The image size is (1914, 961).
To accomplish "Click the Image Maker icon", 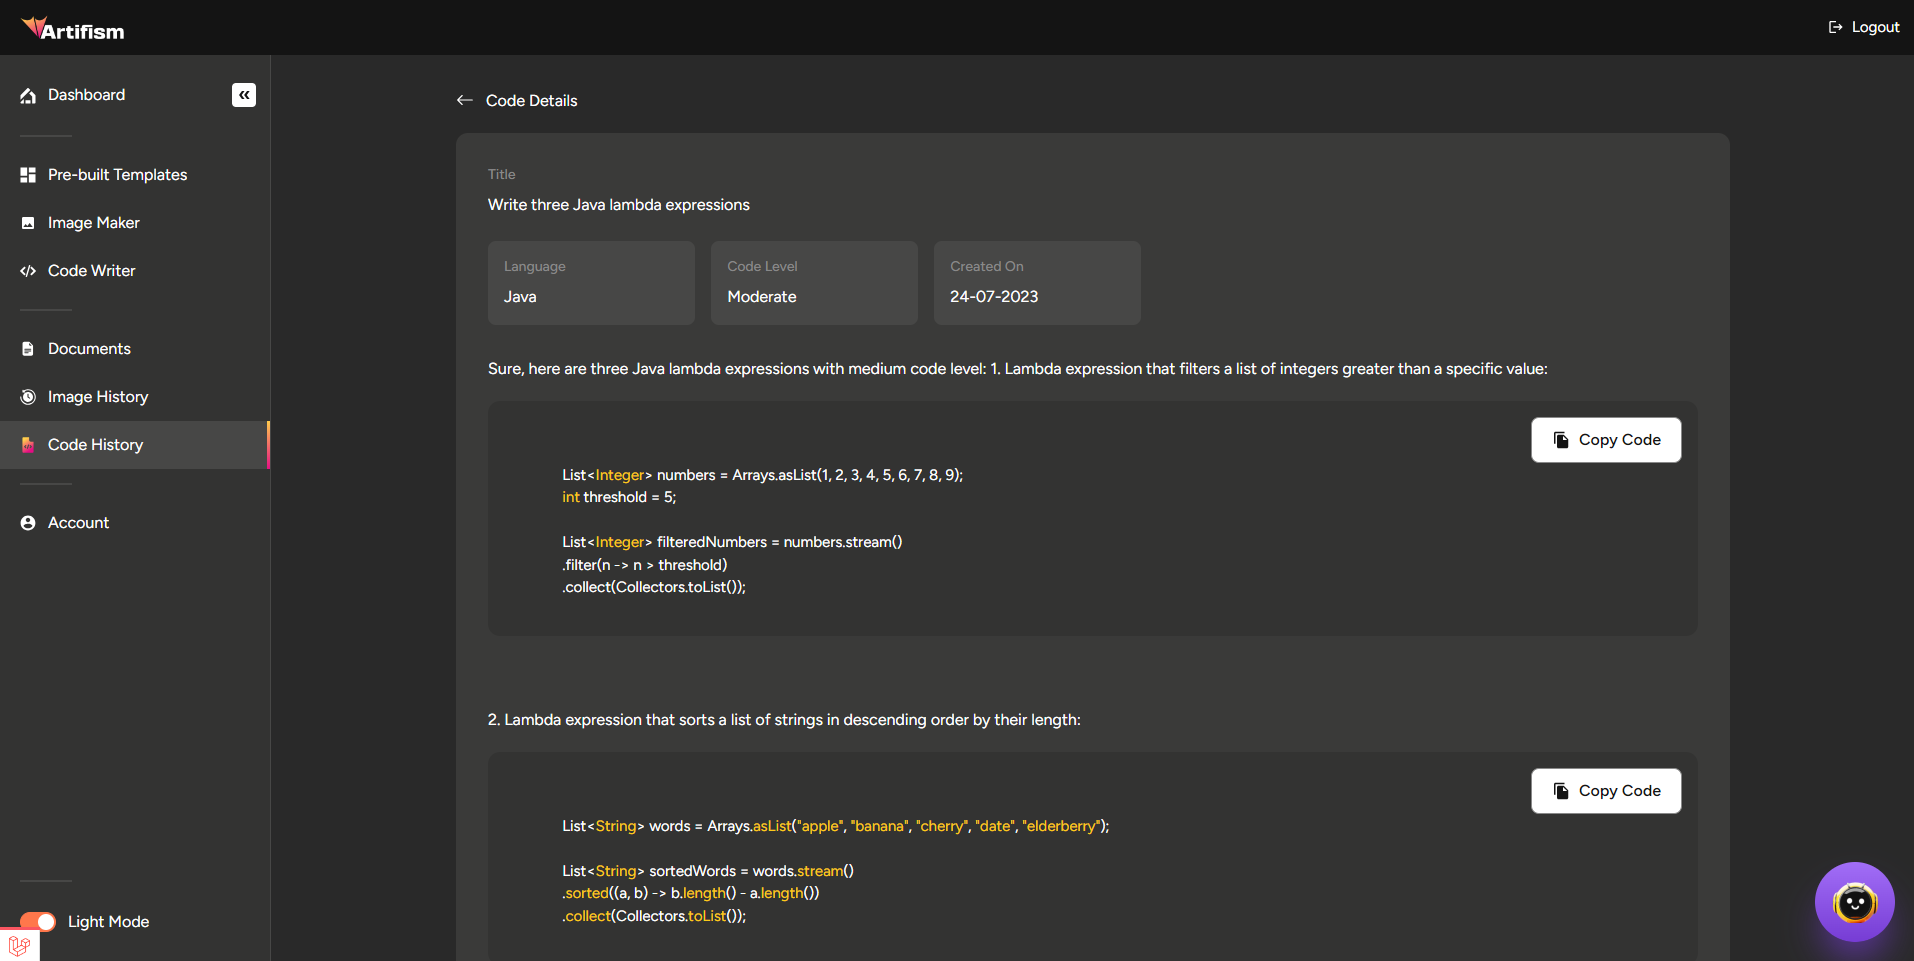I will [28, 223].
